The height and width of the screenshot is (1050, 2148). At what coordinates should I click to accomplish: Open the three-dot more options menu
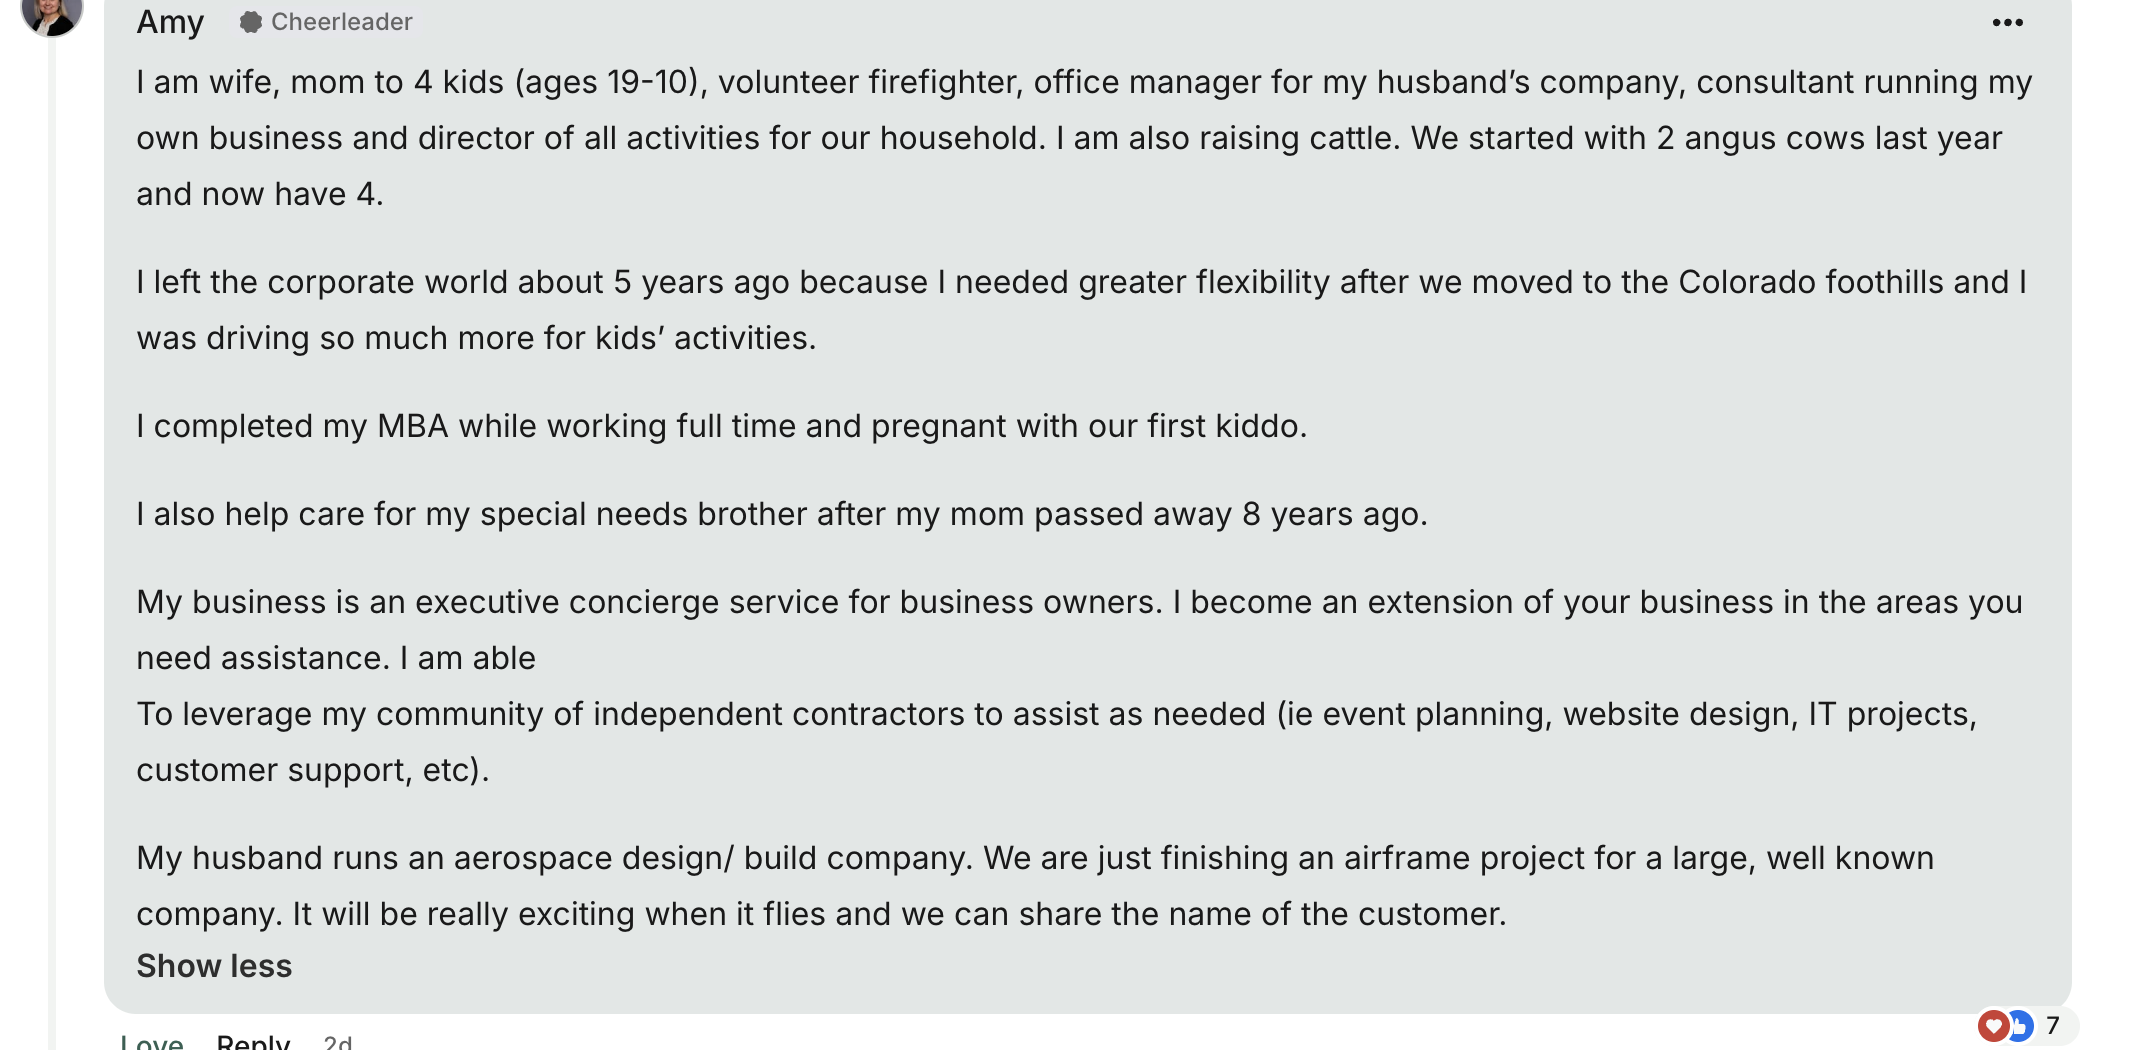point(2007,23)
